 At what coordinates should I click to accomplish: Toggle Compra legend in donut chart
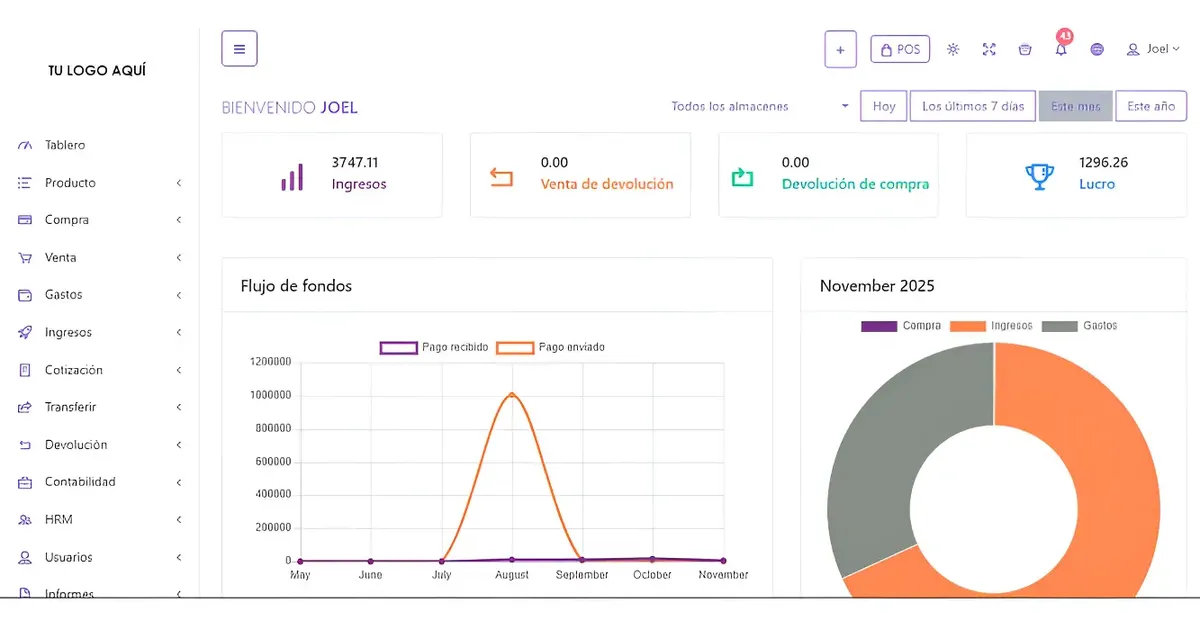[x=900, y=326]
